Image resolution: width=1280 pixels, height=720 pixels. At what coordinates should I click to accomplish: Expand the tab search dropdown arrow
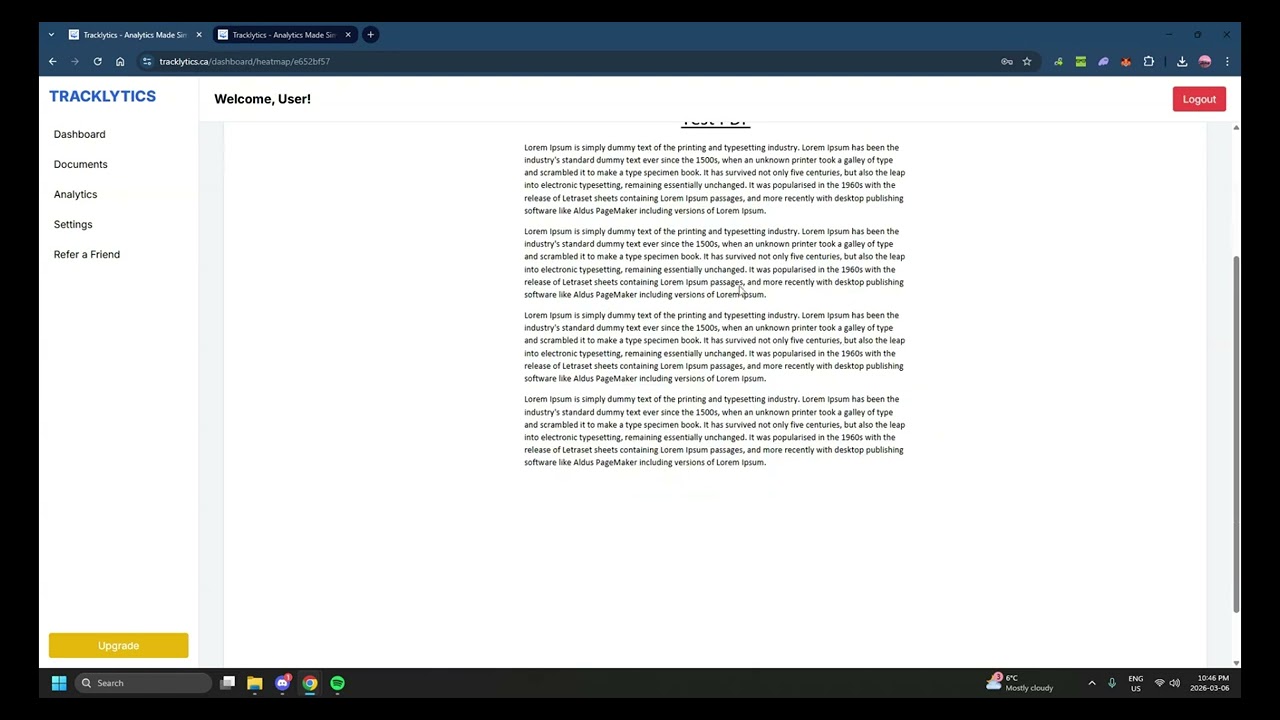[x=51, y=35]
